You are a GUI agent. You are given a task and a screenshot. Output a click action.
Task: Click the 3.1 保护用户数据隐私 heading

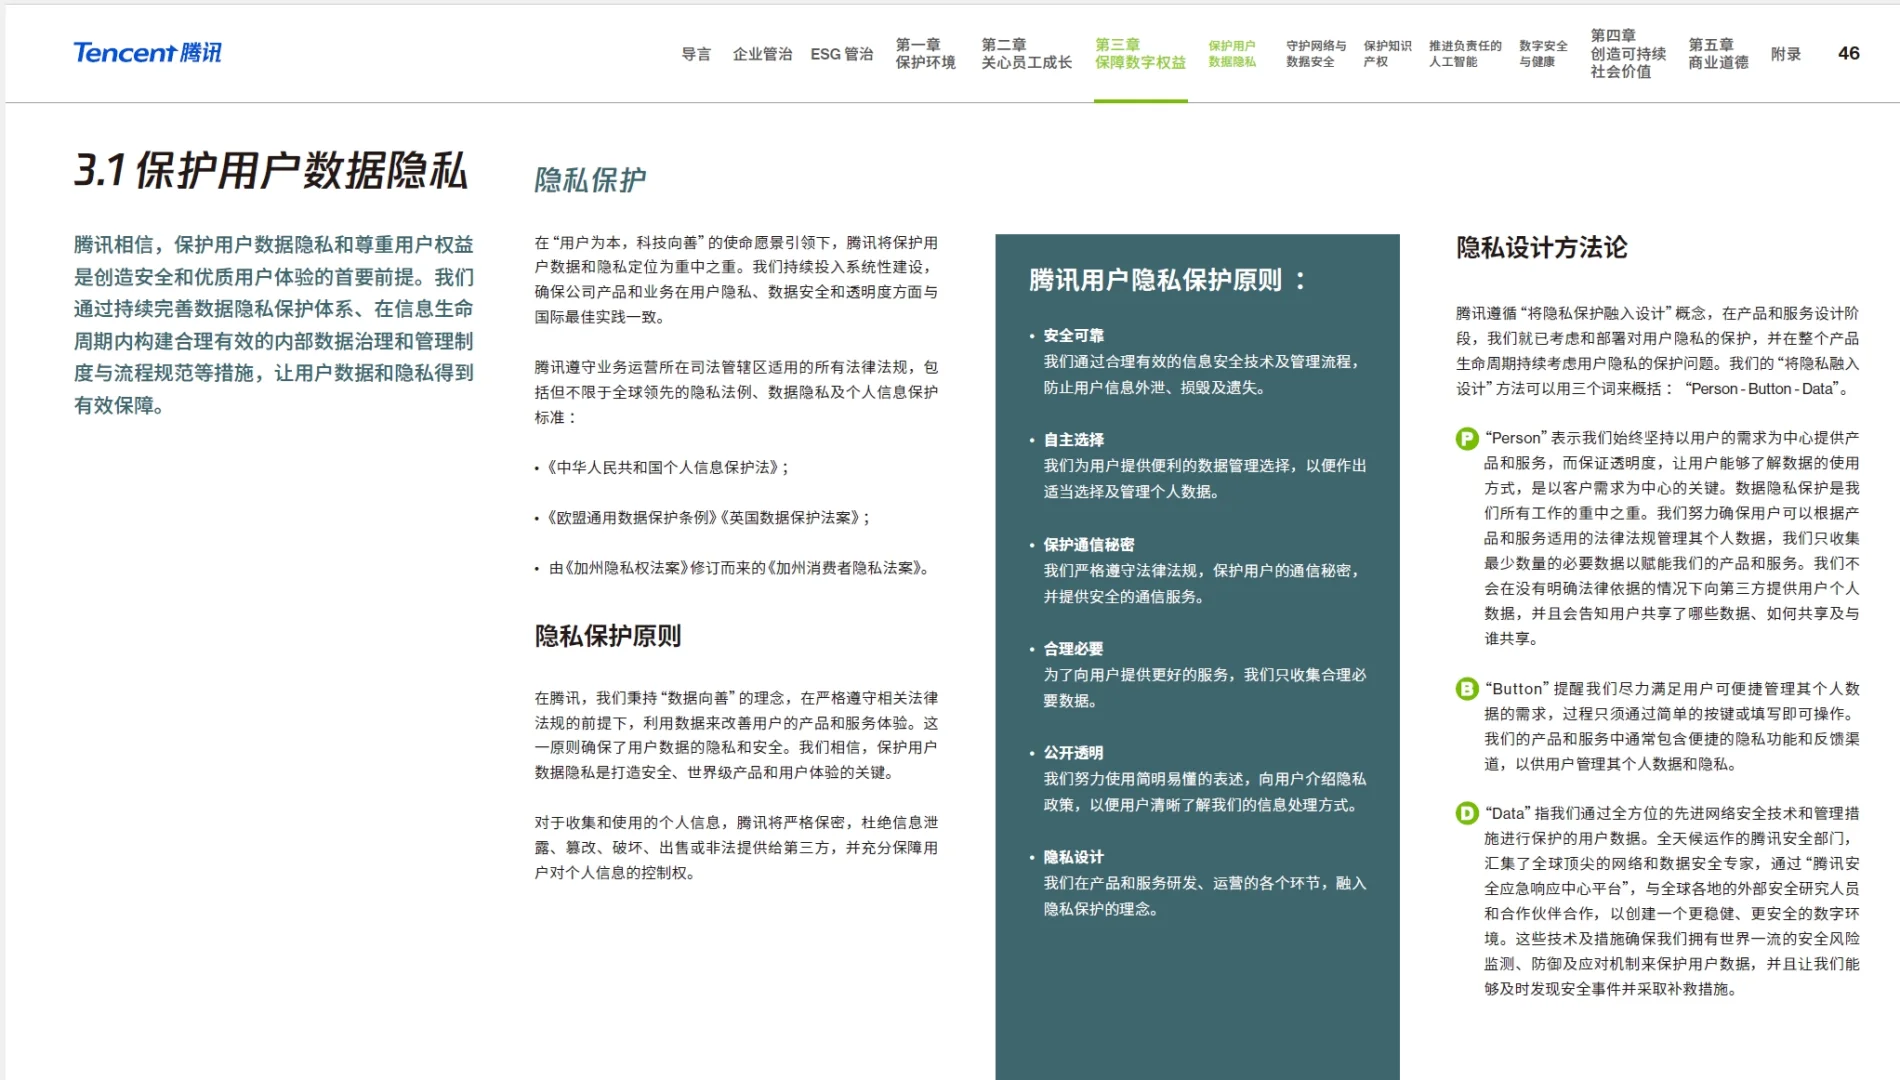pyautogui.click(x=271, y=170)
